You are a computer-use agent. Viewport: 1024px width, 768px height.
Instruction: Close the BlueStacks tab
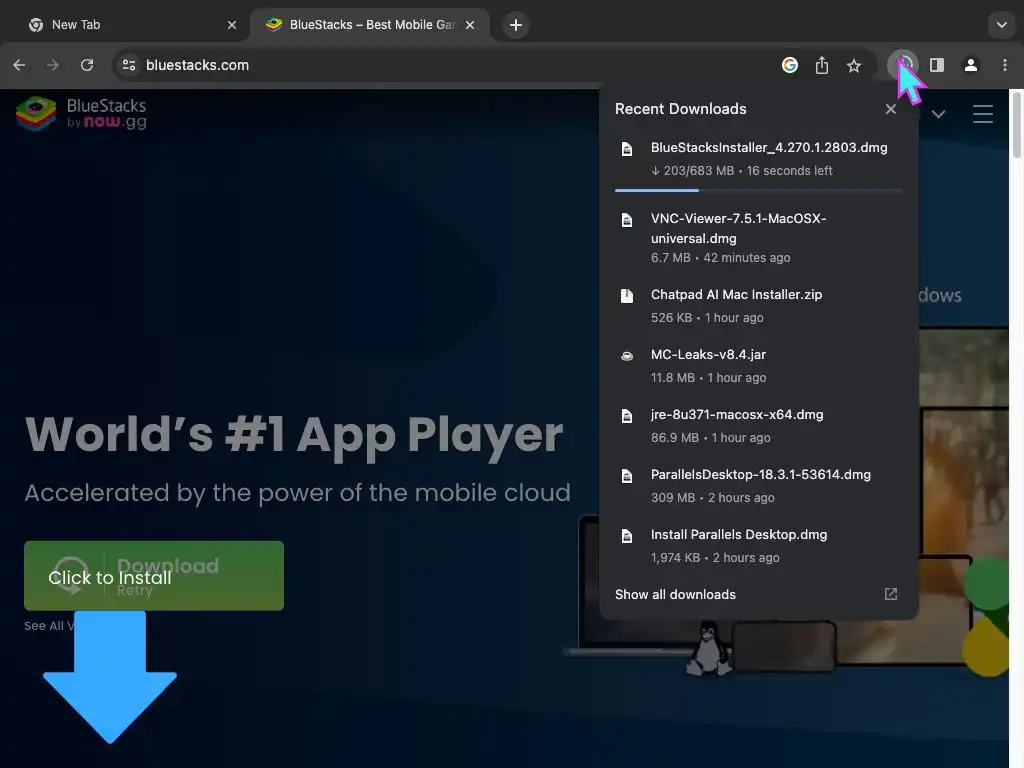click(470, 25)
